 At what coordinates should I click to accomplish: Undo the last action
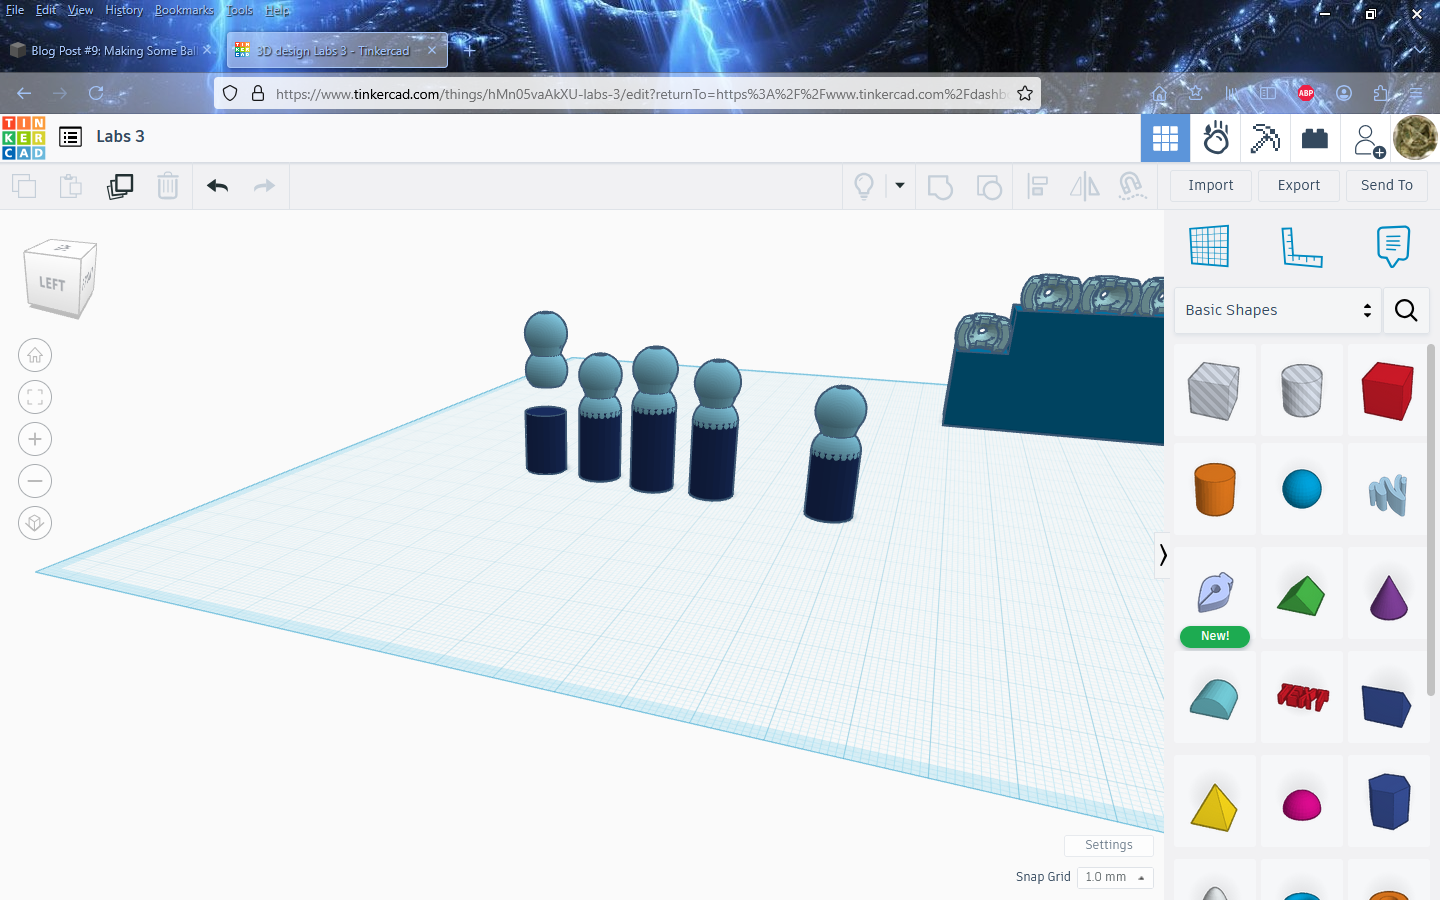coord(218,186)
